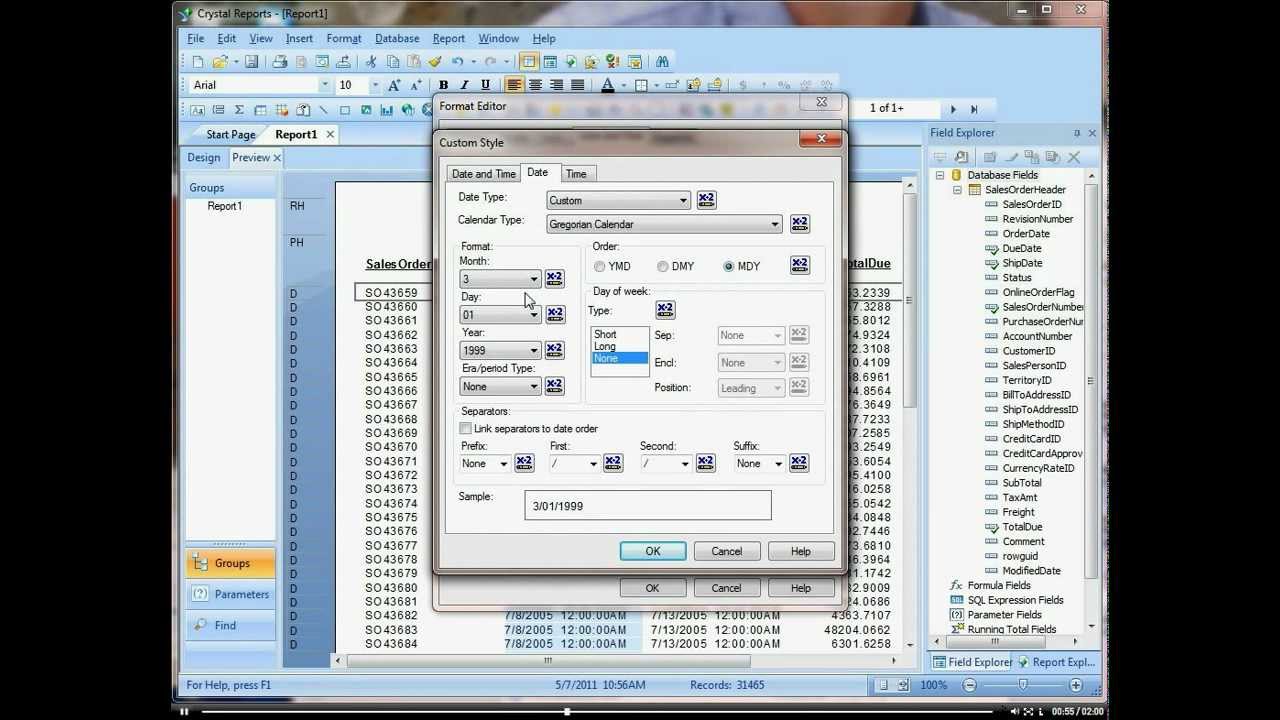Open the Era/period Type dropdown
Viewport: 1280px width, 720px height.
coord(534,387)
